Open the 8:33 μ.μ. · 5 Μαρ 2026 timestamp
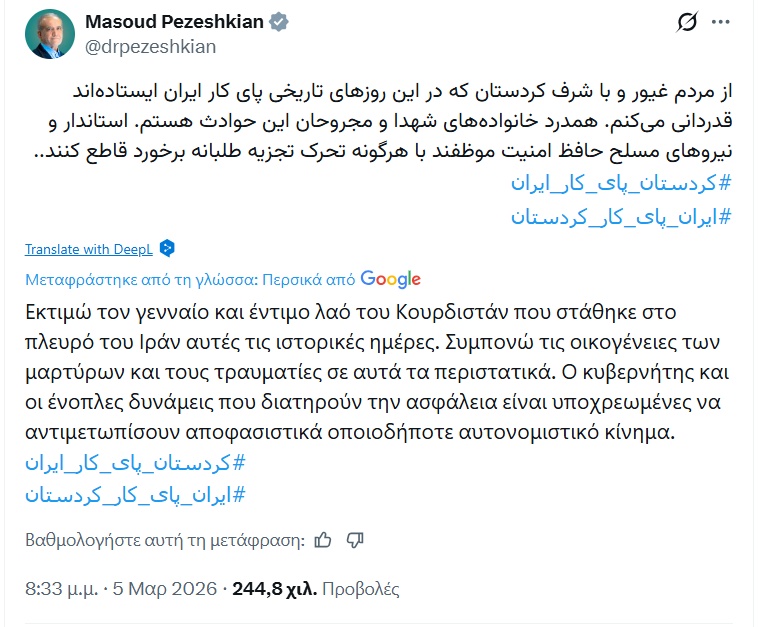The width and height of the screenshot is (765, 627). 121,589
